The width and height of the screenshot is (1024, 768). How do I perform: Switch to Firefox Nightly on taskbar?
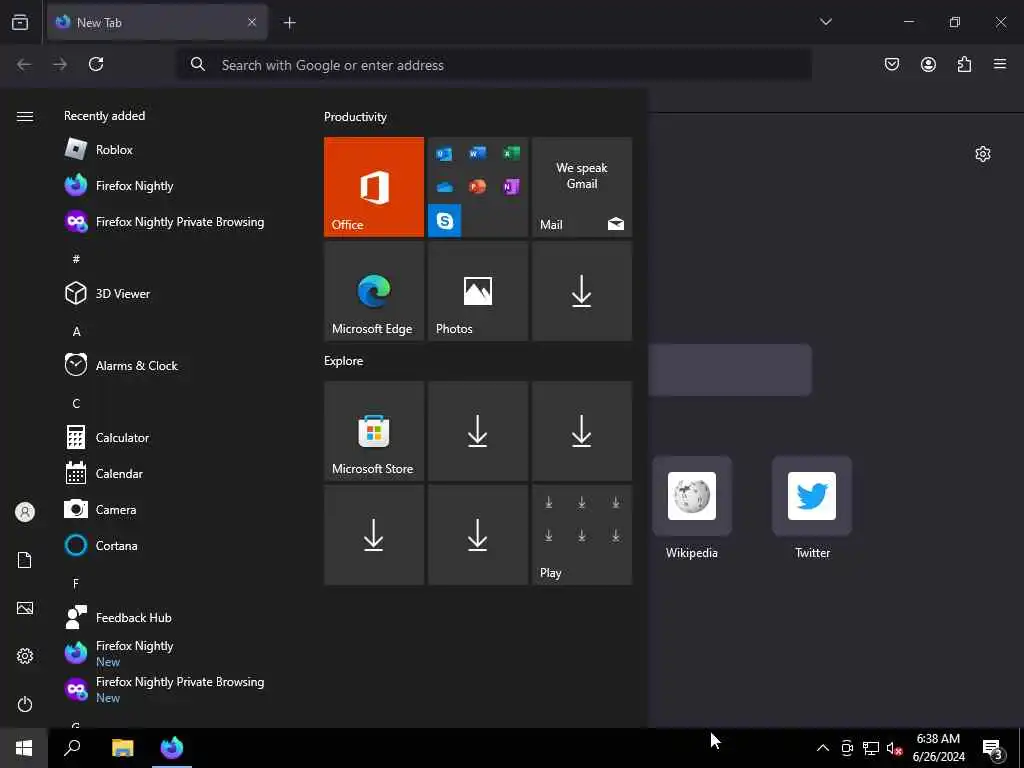[172, 748]
